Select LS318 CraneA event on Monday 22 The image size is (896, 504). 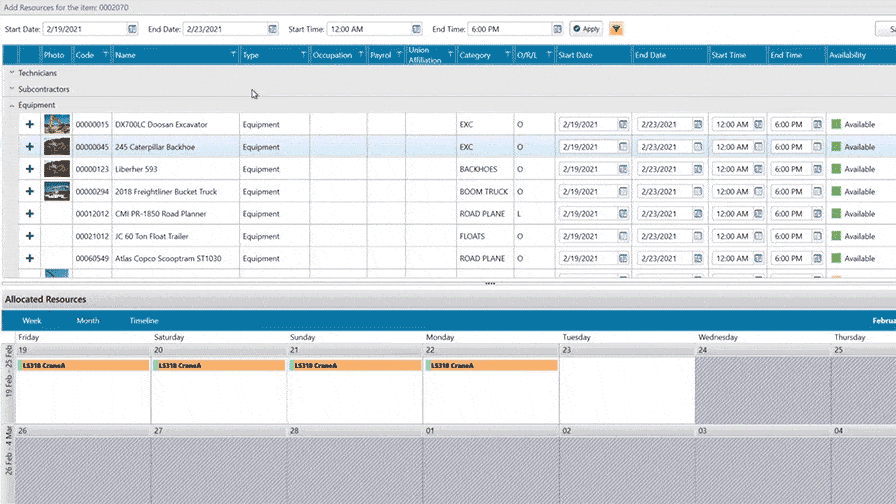point(491,365)
